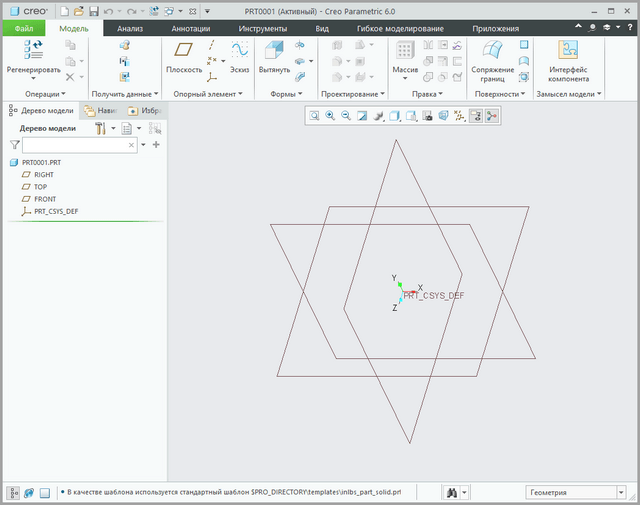The image size is (640, 505).
Task: Start the Эскиз (Sketch) tool
Action: (240, 55)
